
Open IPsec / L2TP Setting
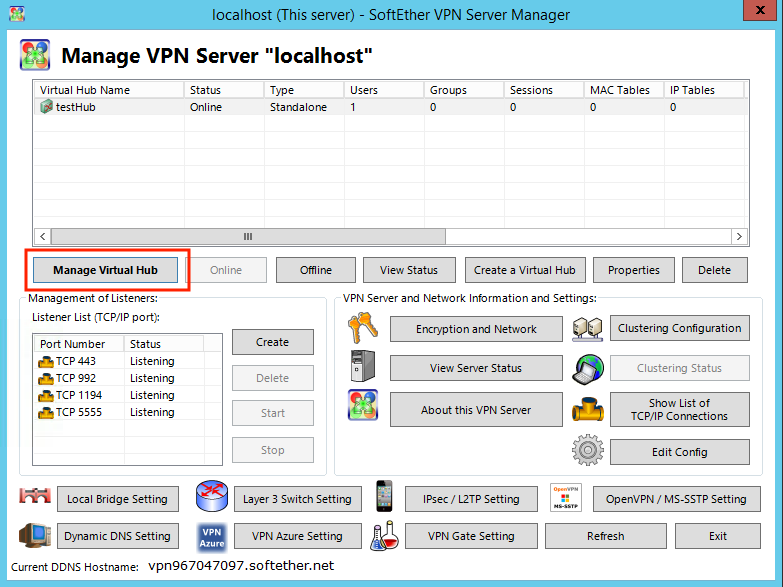[471, 499]
